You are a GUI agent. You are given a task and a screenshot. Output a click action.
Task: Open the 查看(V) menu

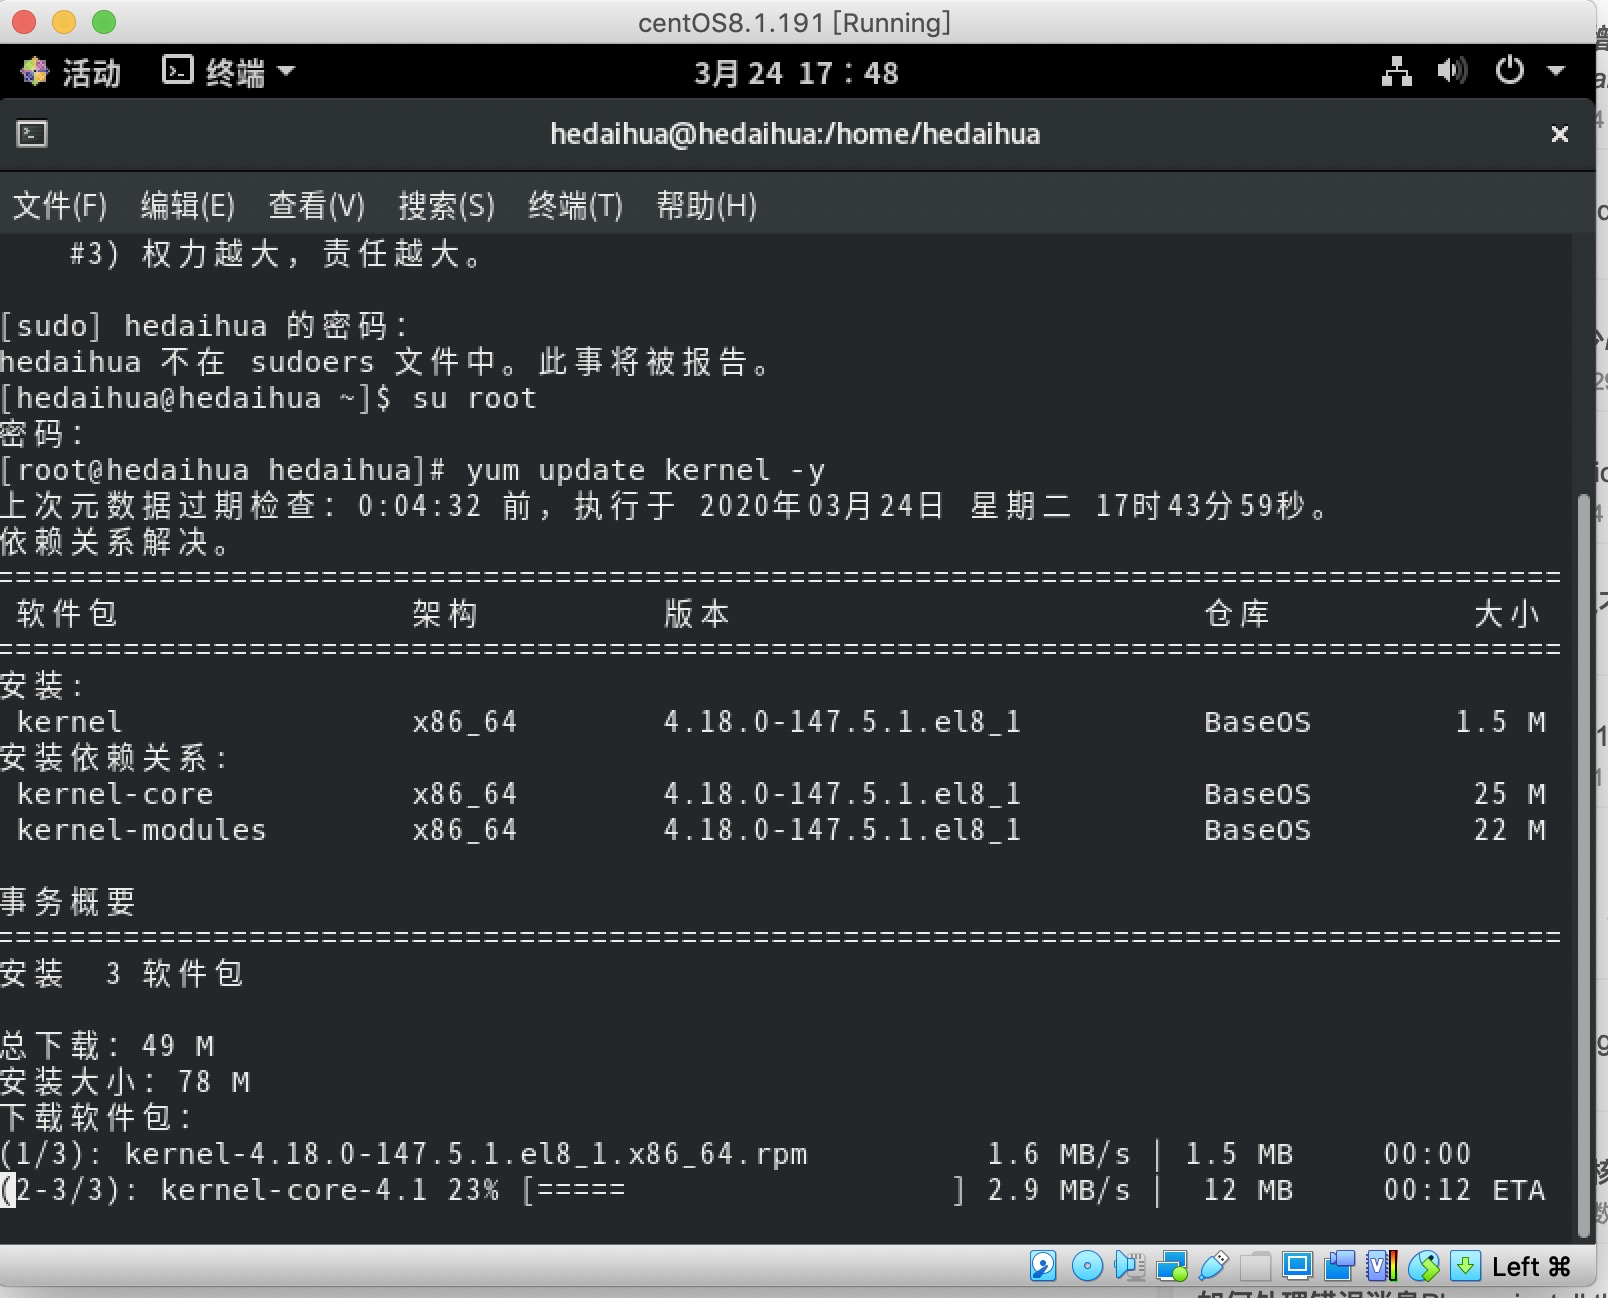pyautogui.click(x=316, y=205)
